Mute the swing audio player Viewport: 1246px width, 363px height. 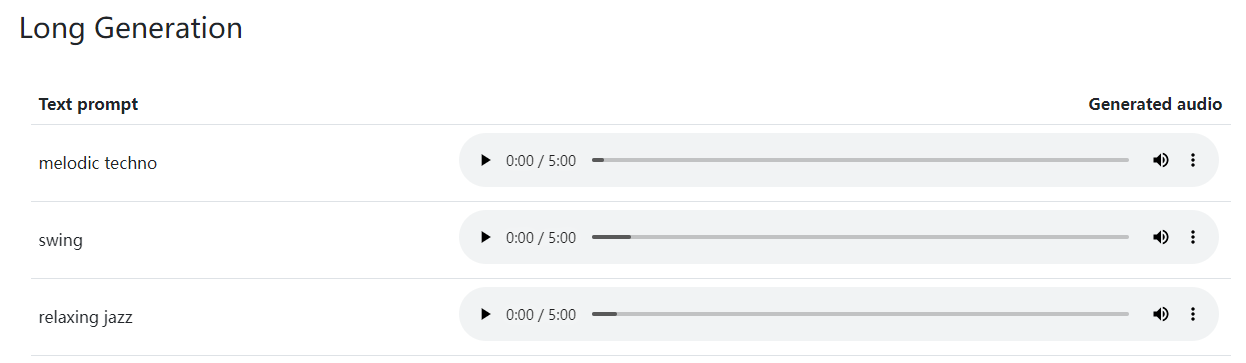coord(1160,238)
